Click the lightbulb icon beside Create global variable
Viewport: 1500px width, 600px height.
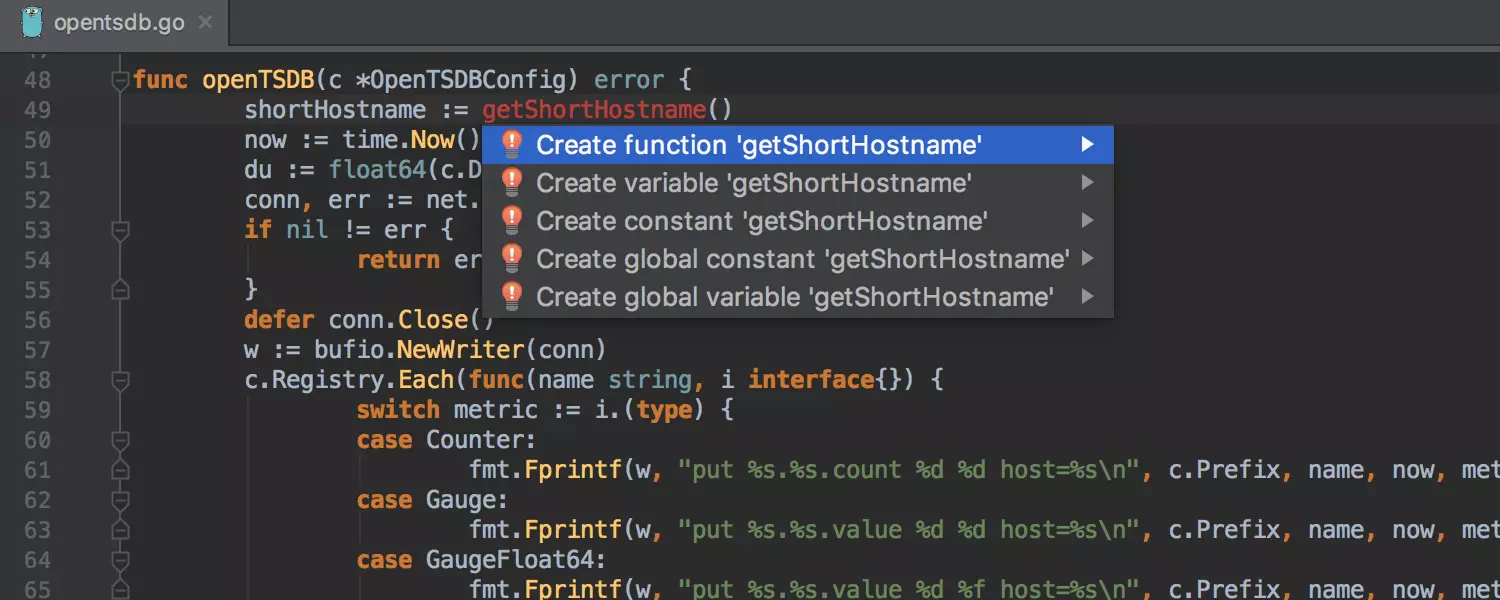(511, 297)
